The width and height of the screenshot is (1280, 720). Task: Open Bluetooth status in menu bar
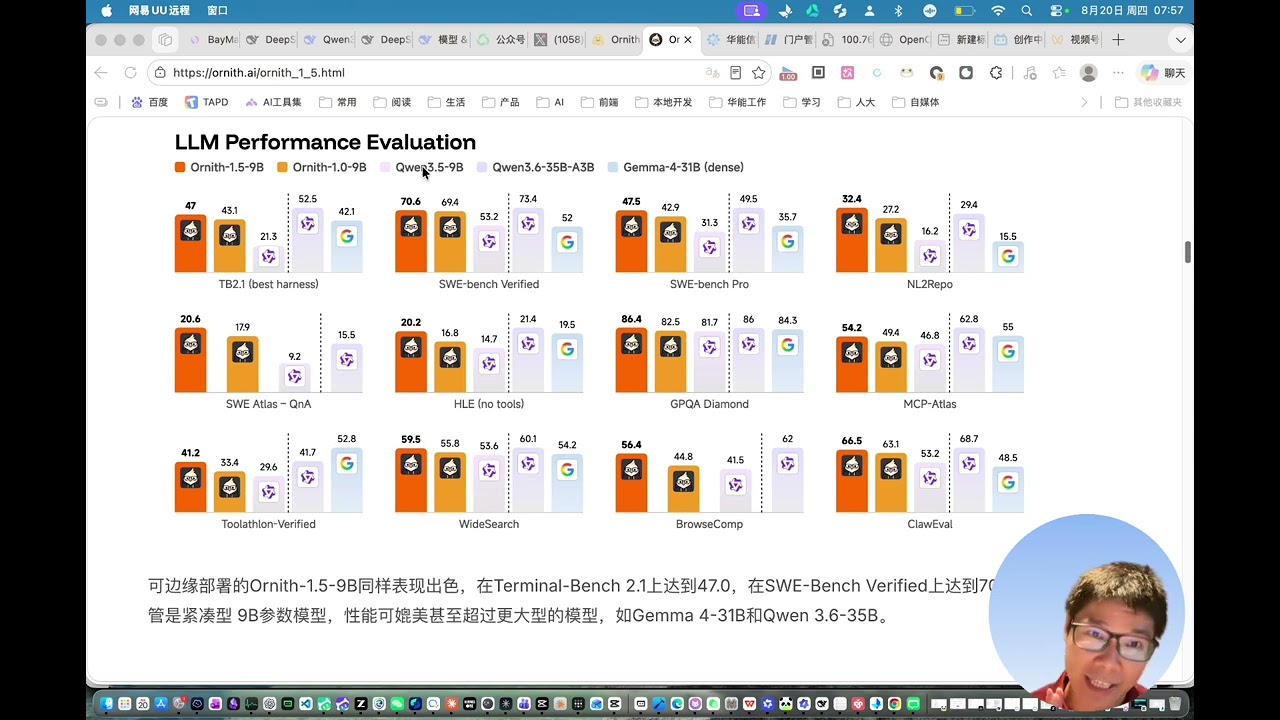898,11
